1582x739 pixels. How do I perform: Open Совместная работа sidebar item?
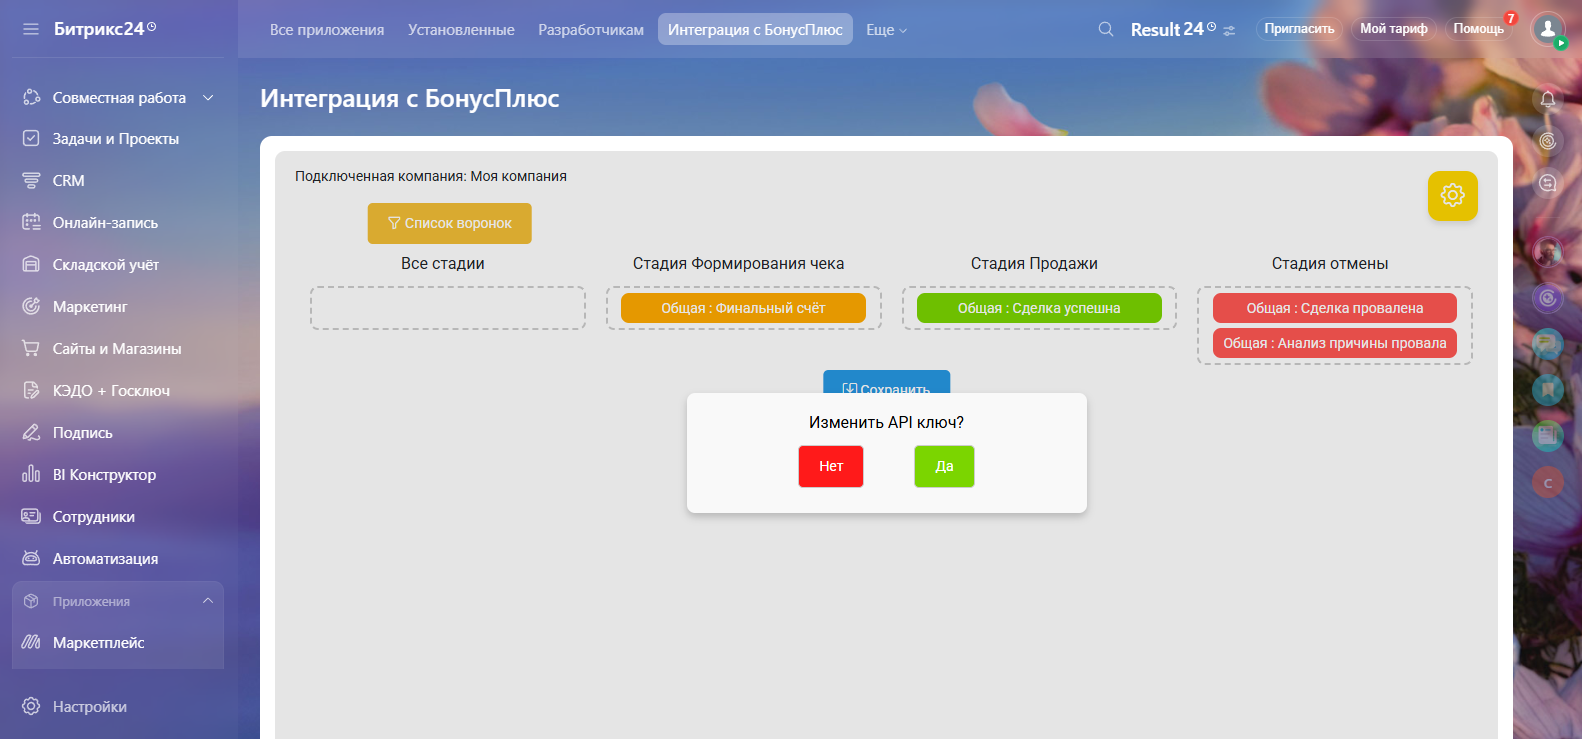pyautogui.click(x=119, y=98)
